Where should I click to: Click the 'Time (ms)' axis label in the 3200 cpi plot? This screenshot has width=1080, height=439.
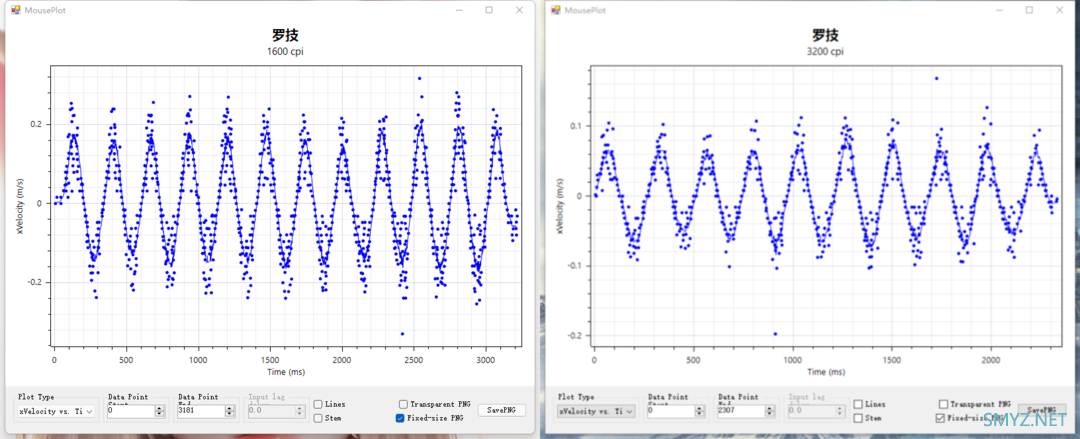(x=826, y=371)
